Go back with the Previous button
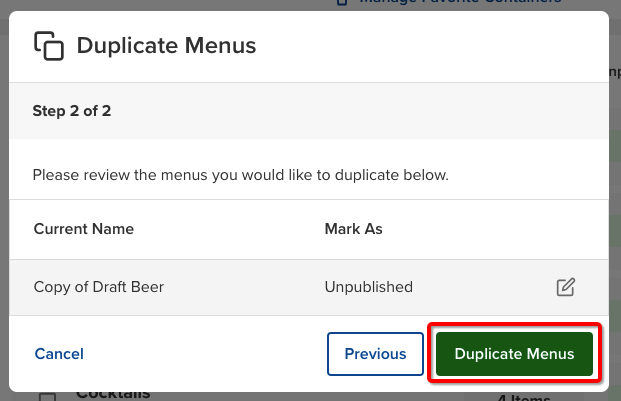621x401 pixels. point(375,354)
